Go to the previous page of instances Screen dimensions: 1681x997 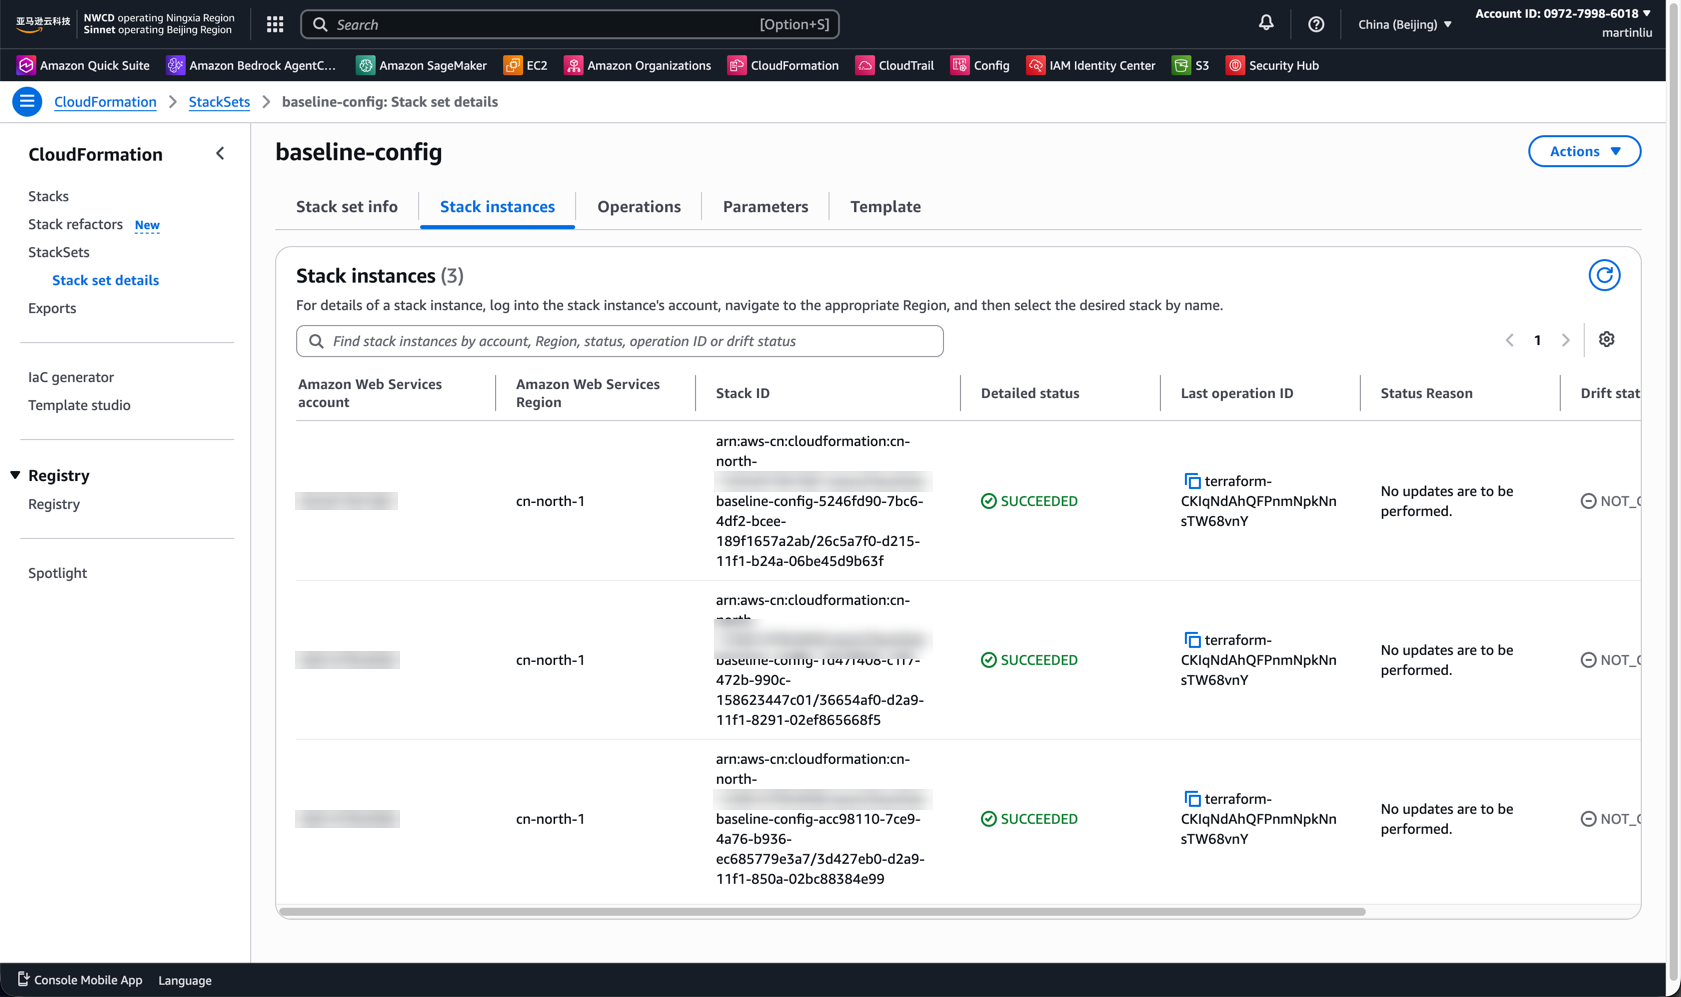tap(1510, 340)
